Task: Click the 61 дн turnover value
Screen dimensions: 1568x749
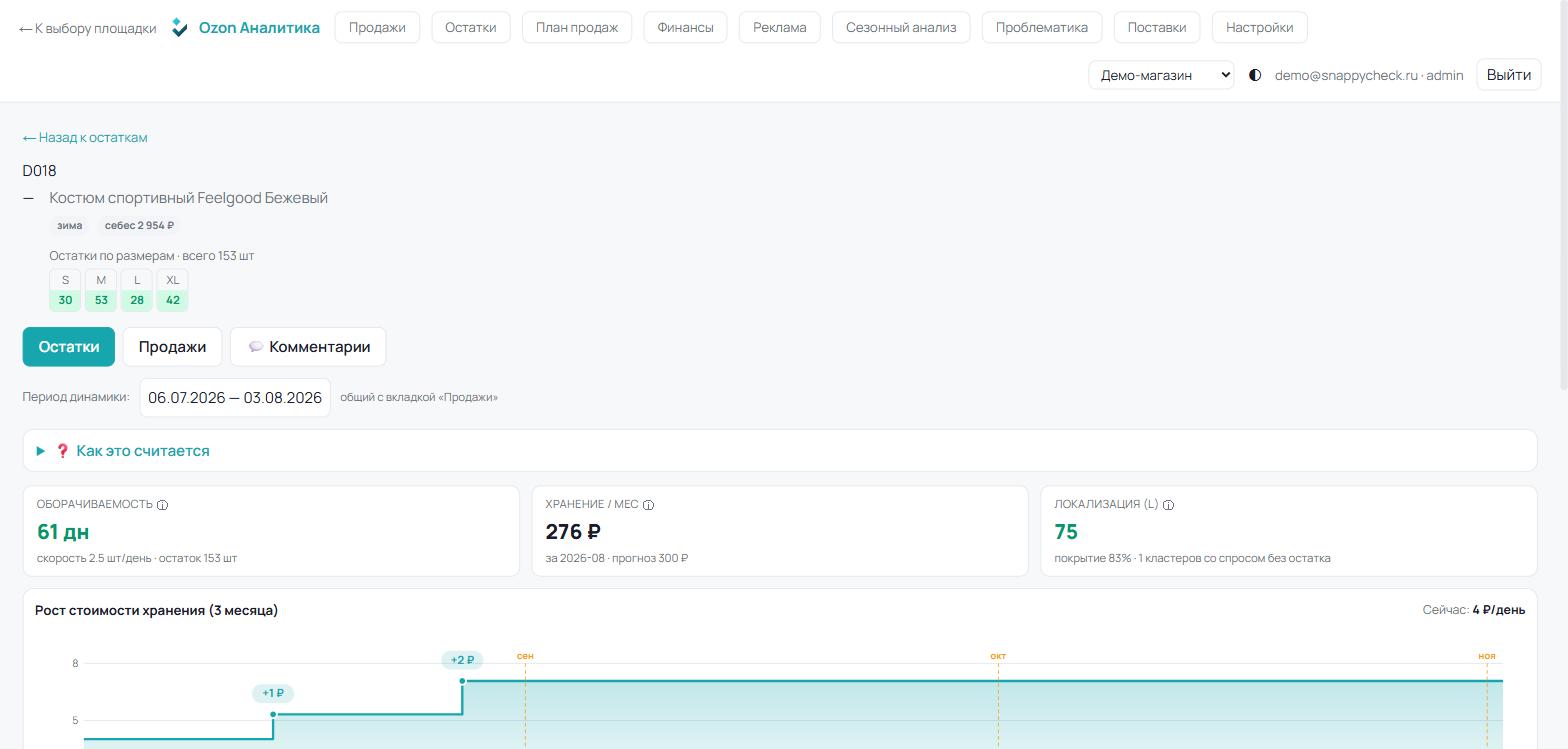Action: pos(63,532)
